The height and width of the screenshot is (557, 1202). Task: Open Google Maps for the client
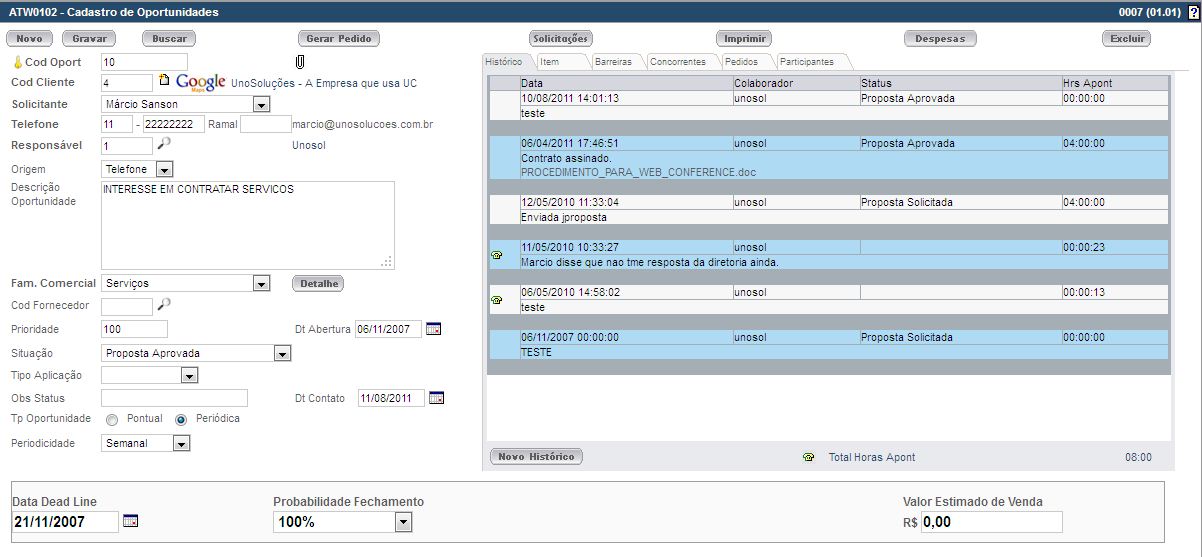coord(201,82)
